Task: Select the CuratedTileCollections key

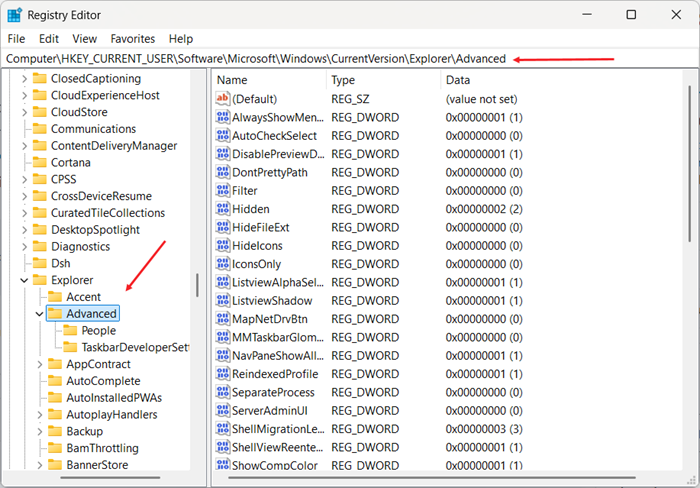Action: 108,213
